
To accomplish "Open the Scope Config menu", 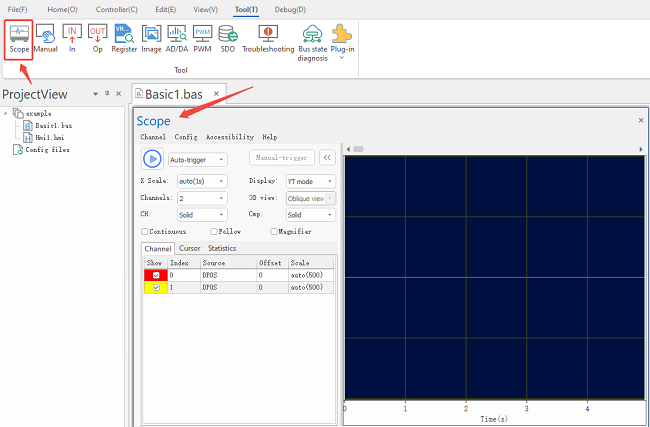I will [x=186, y=137].
